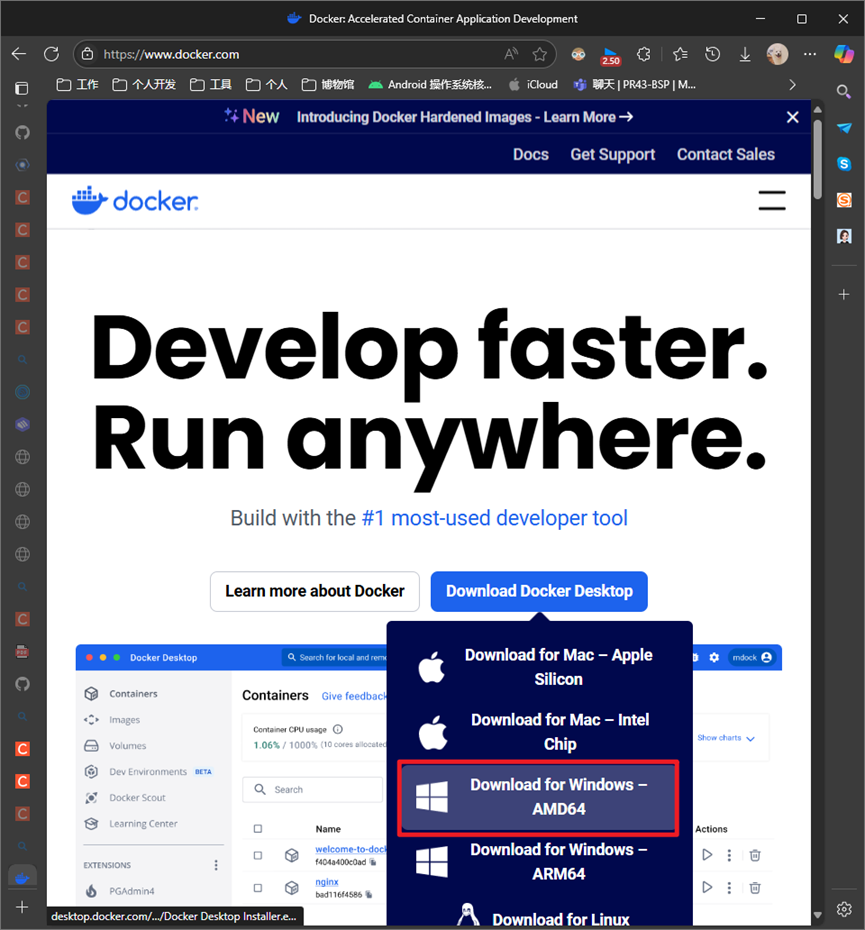The image size is (865, 930).
Task: Expand the bookmarks bar overflow chevron
Action: click(x=793, y=85)
